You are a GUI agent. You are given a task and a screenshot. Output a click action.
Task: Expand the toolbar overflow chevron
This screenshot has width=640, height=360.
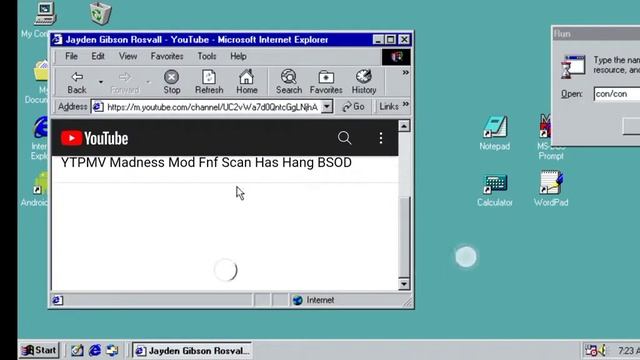point(405,73)
